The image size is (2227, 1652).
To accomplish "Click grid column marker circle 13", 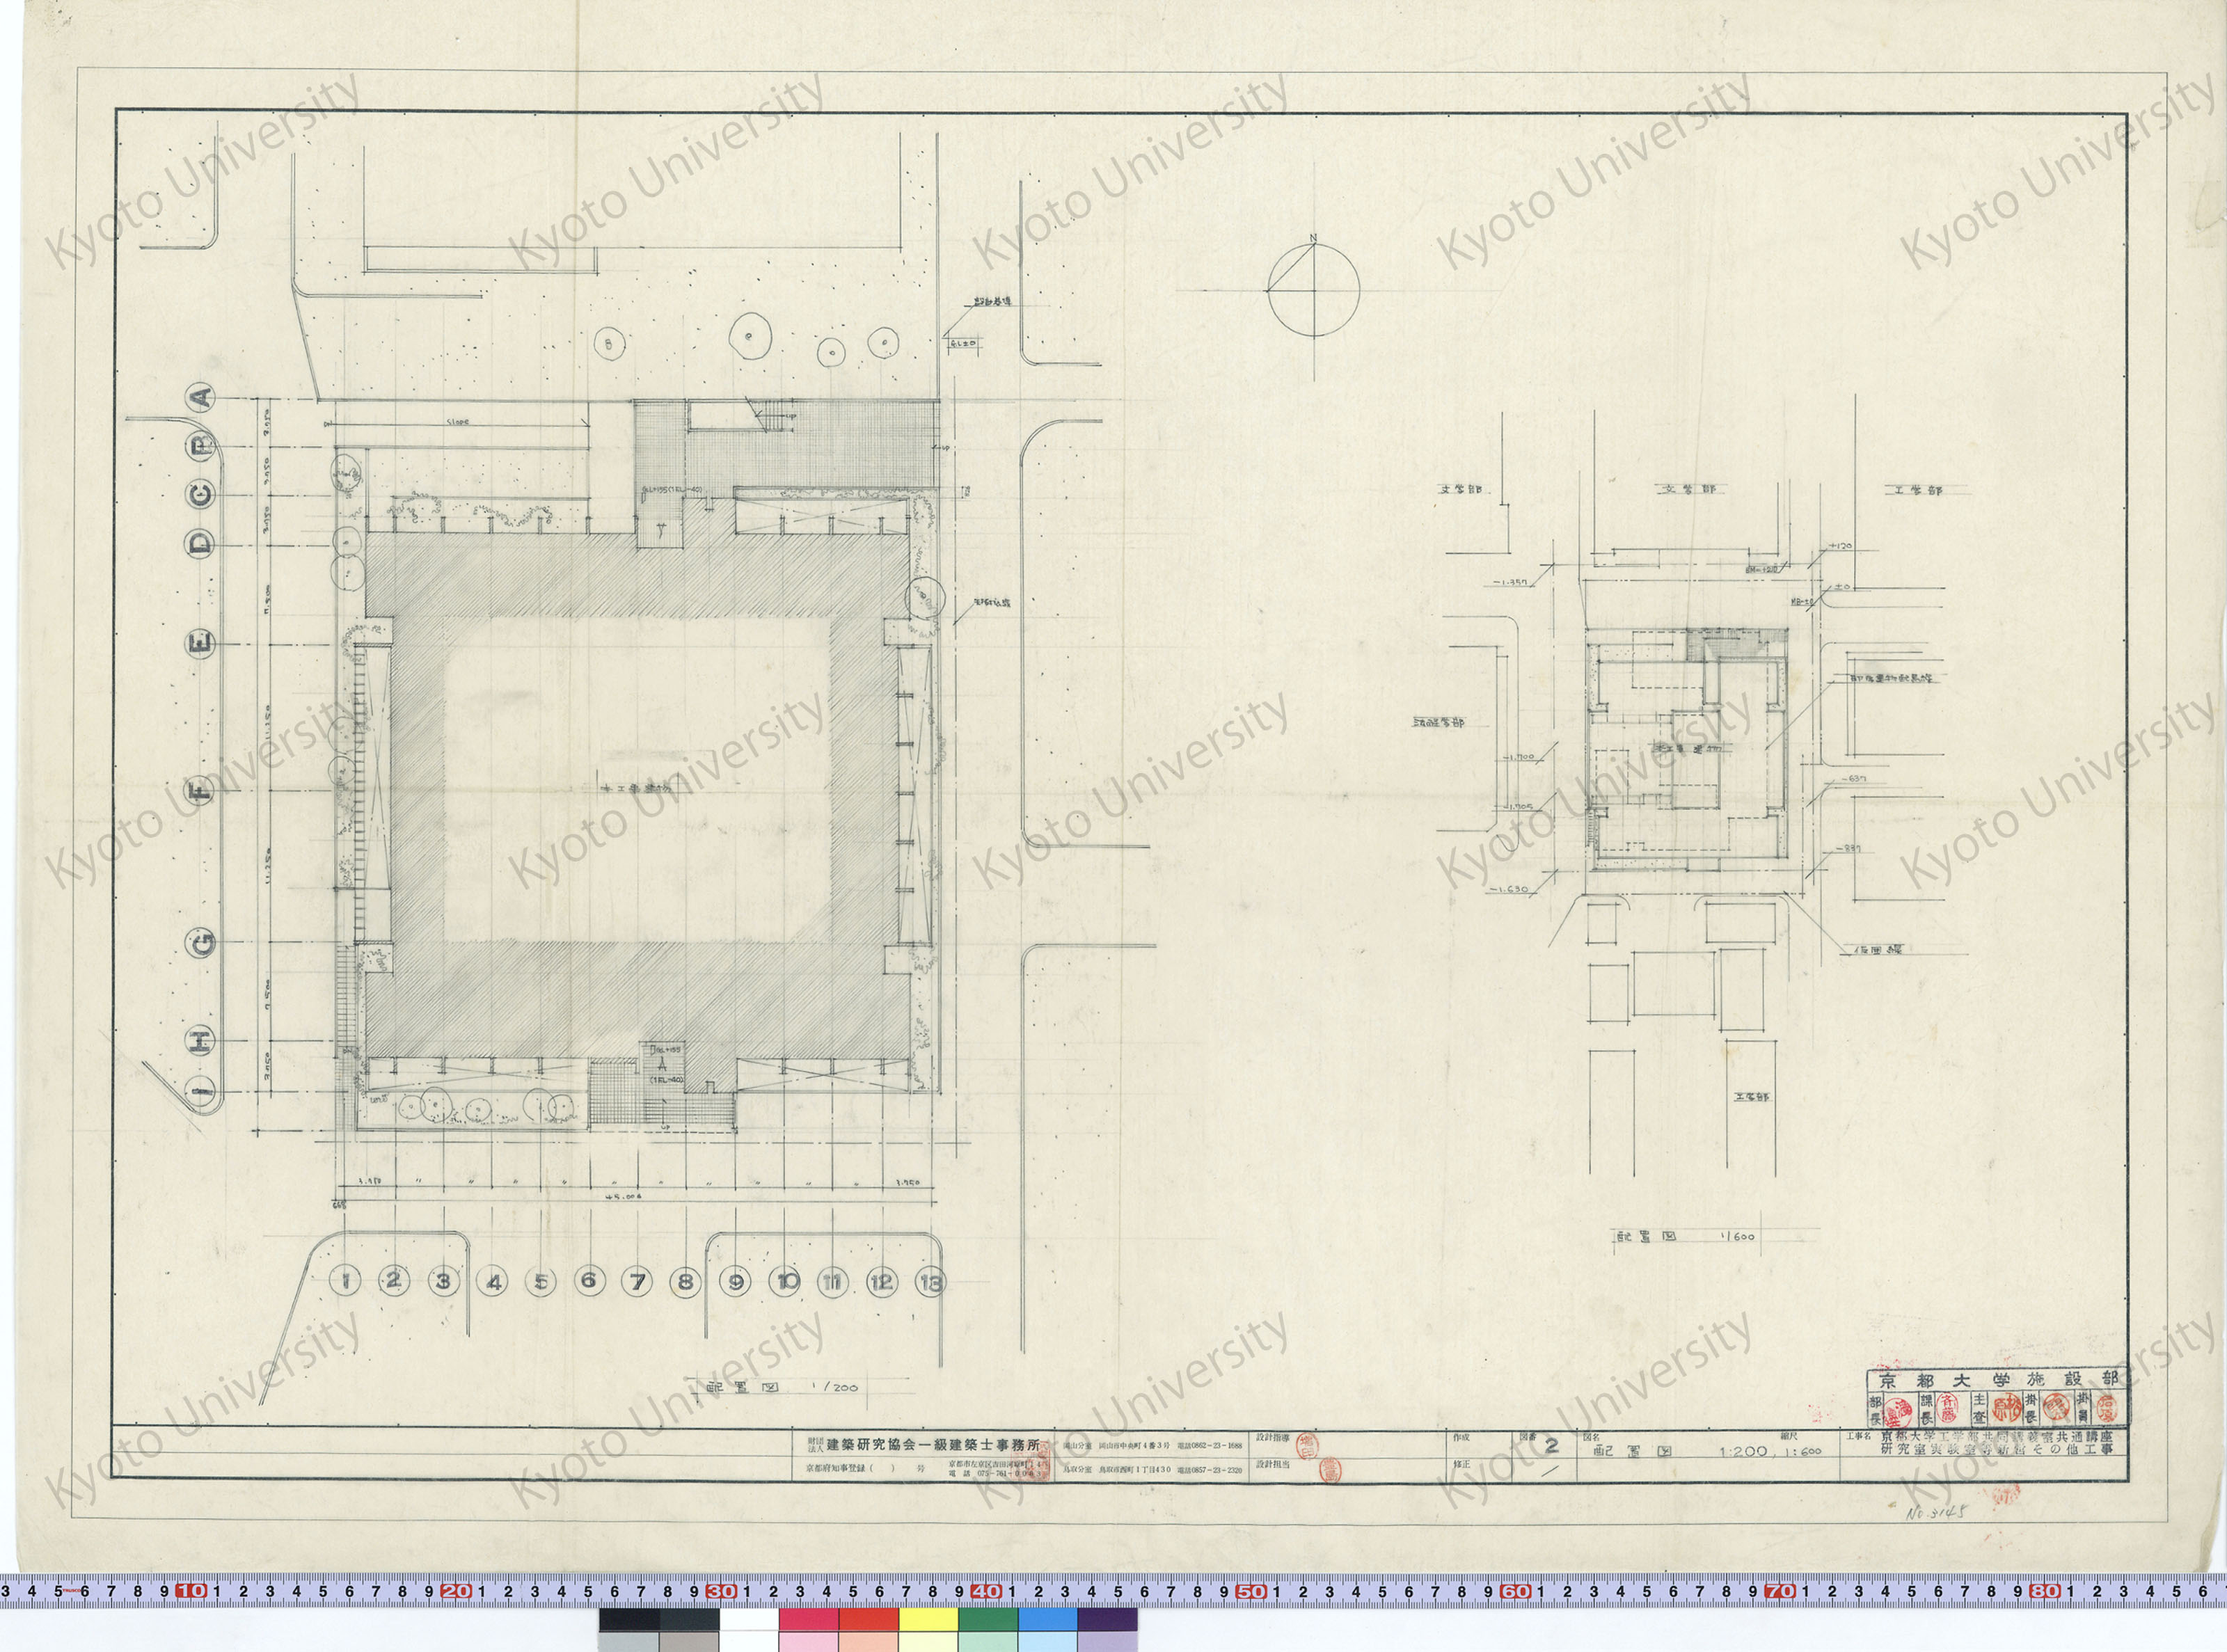I will tap(930, 1283).
